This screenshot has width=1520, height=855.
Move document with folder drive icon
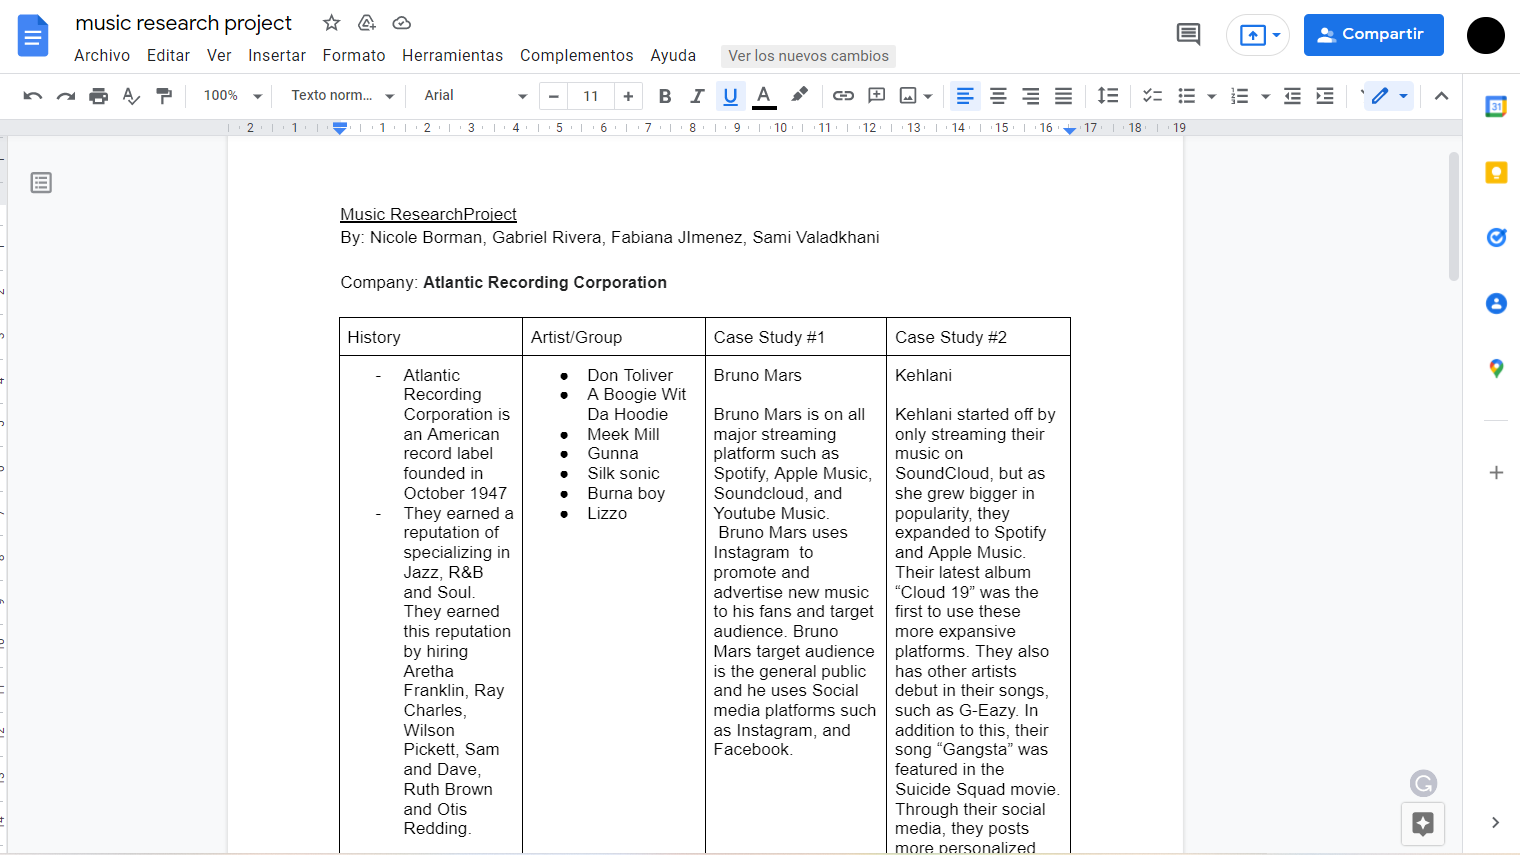tap(367, 23)
